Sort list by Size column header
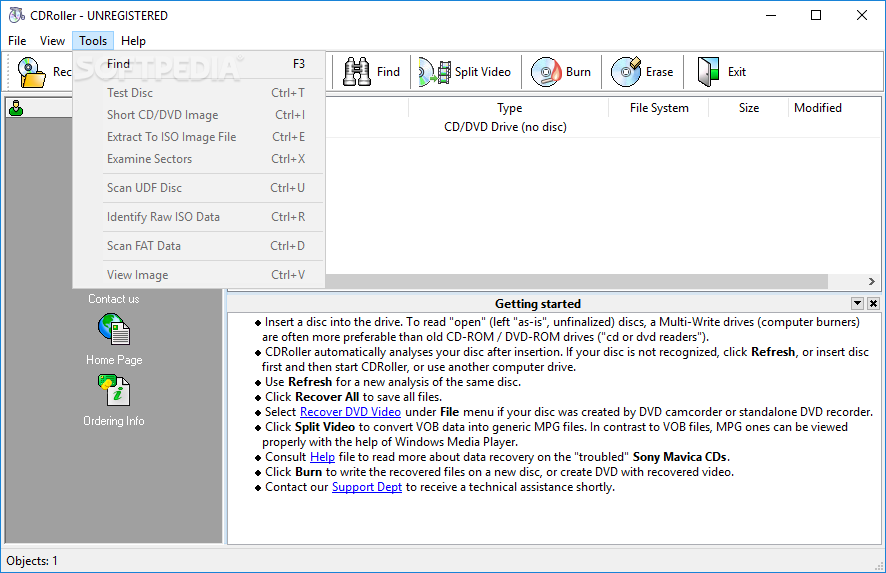886x573 pixels. [749, 108]
